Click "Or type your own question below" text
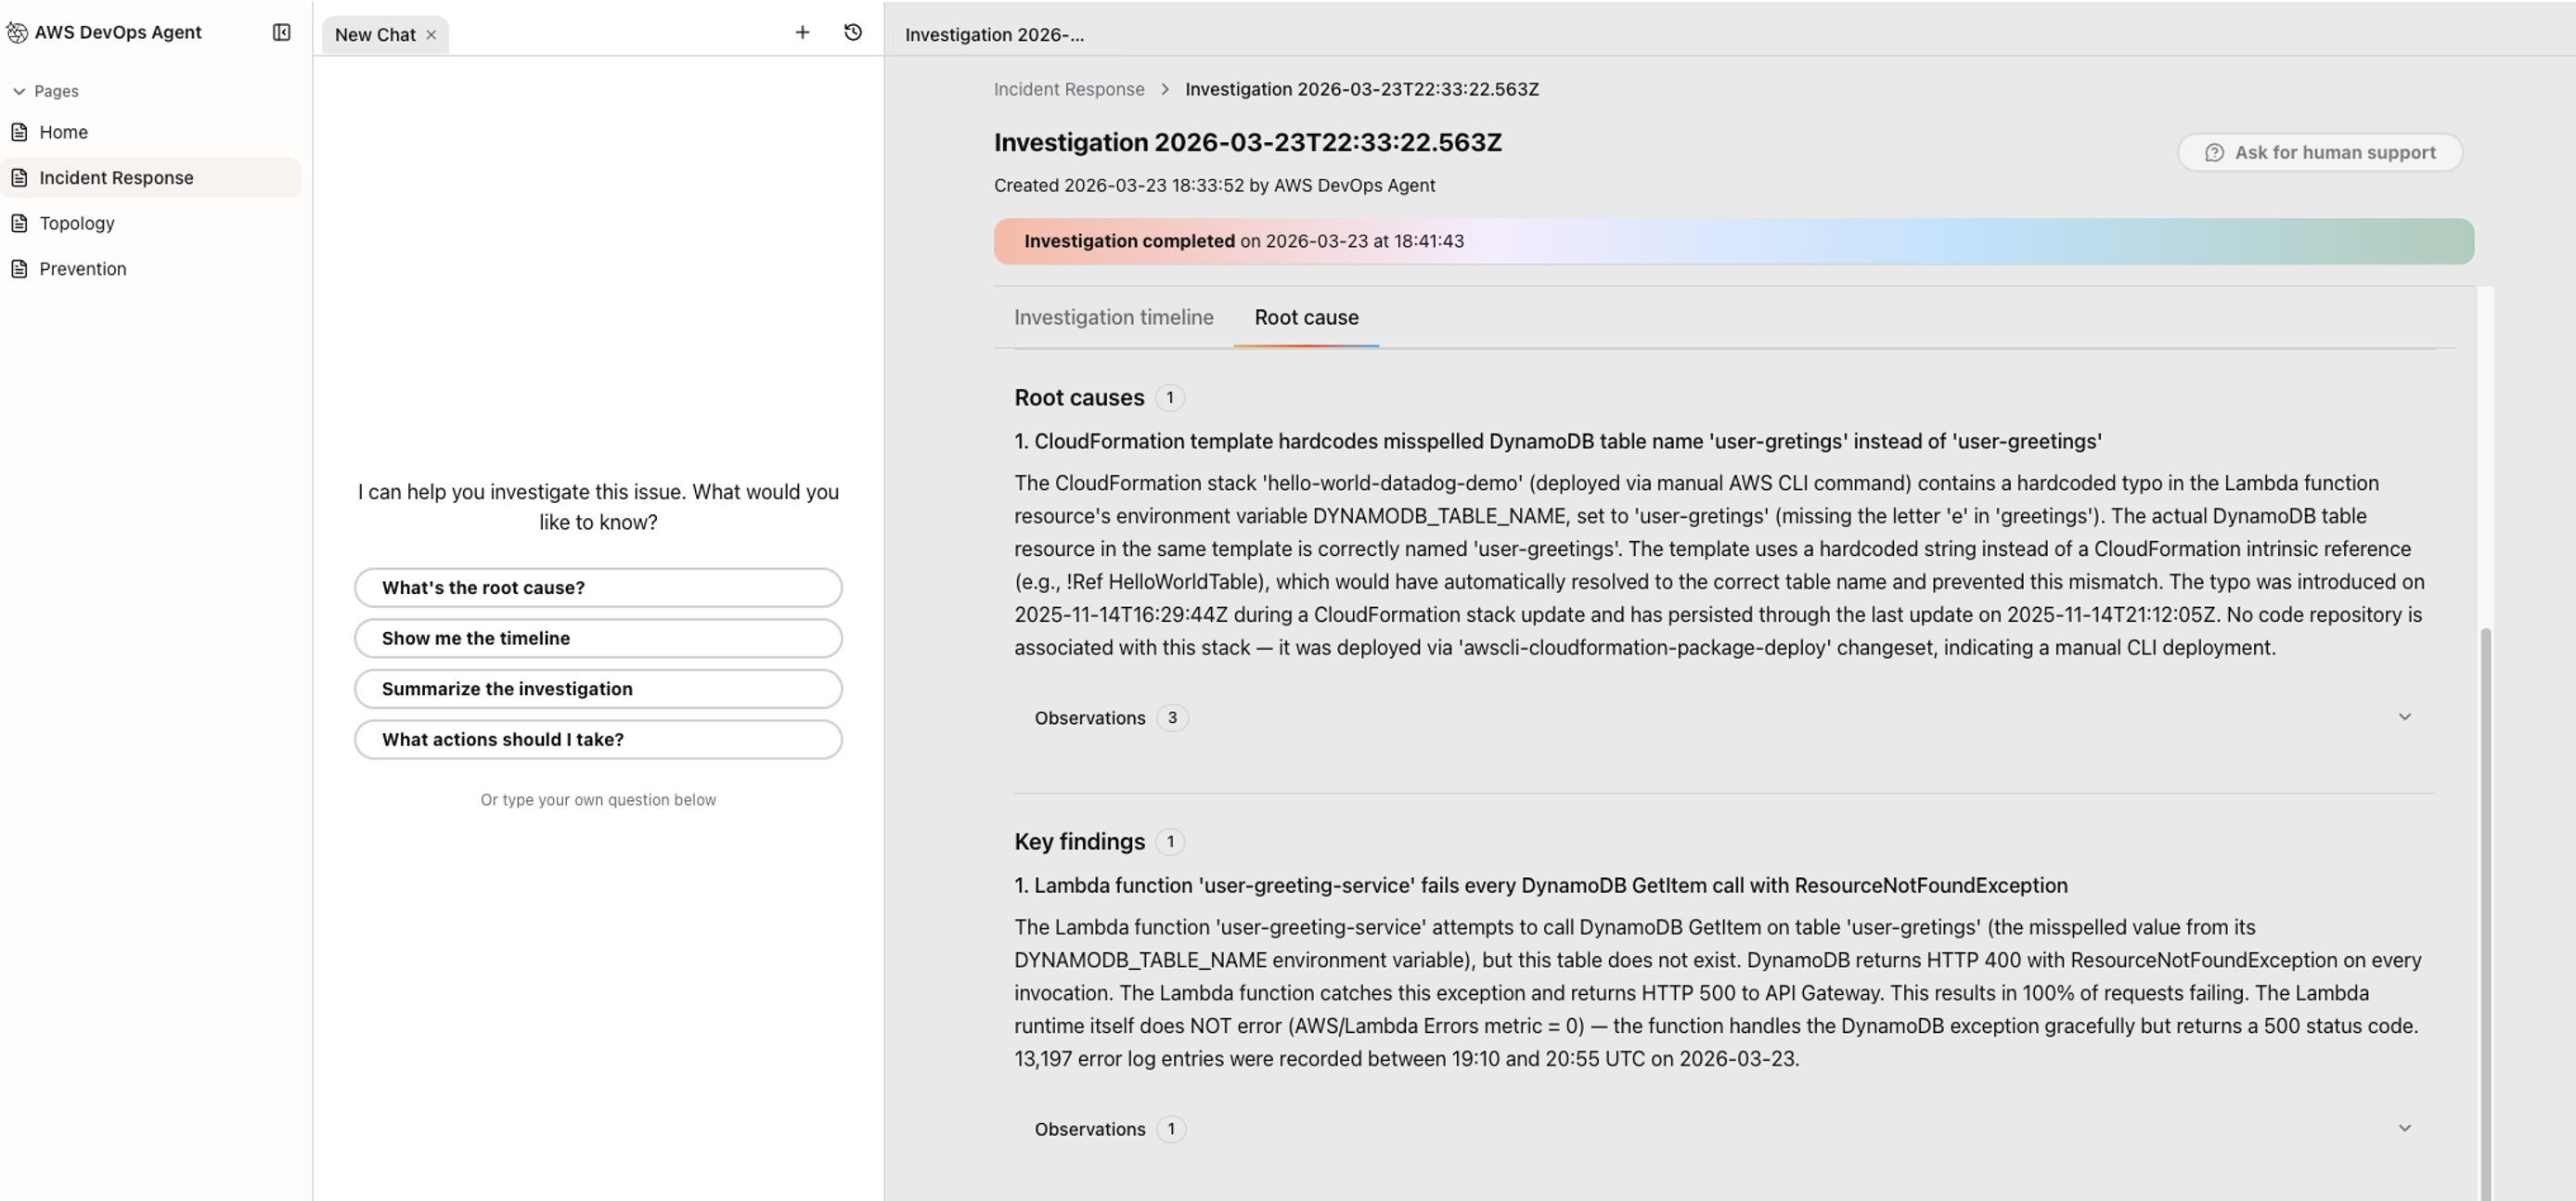 [598, 800]
